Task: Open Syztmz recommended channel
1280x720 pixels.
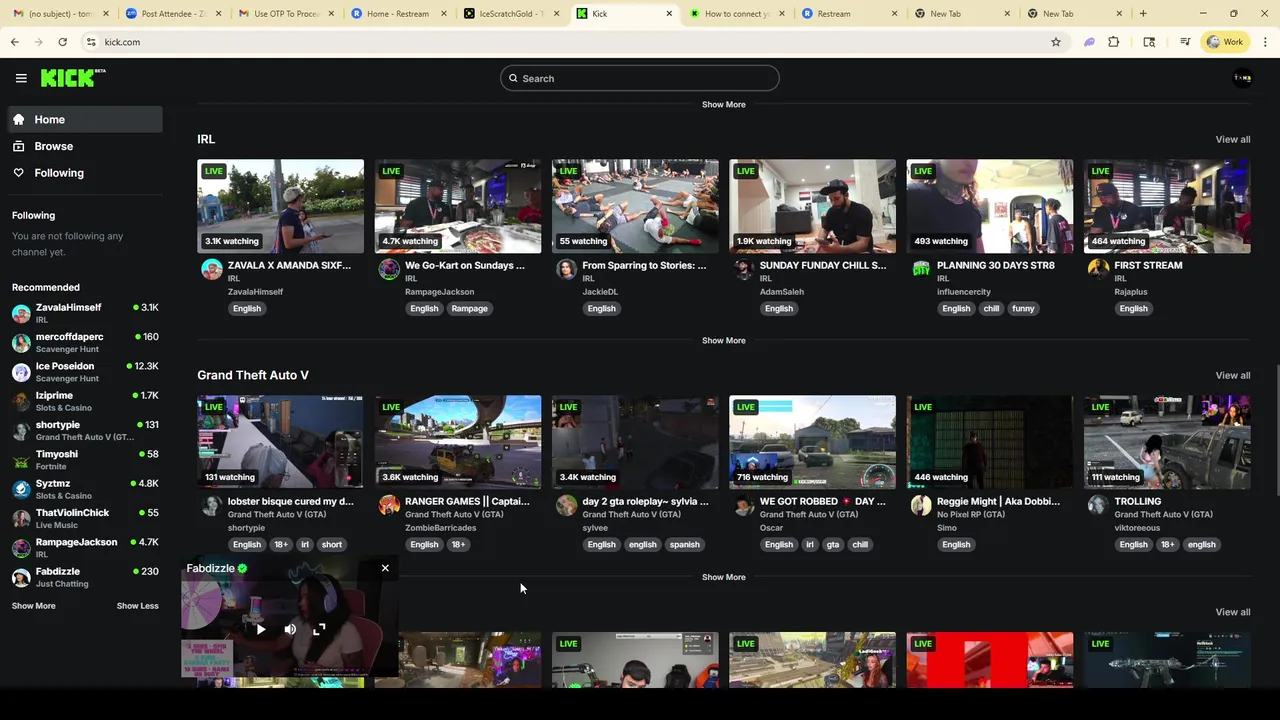Action: click(85, 489)
